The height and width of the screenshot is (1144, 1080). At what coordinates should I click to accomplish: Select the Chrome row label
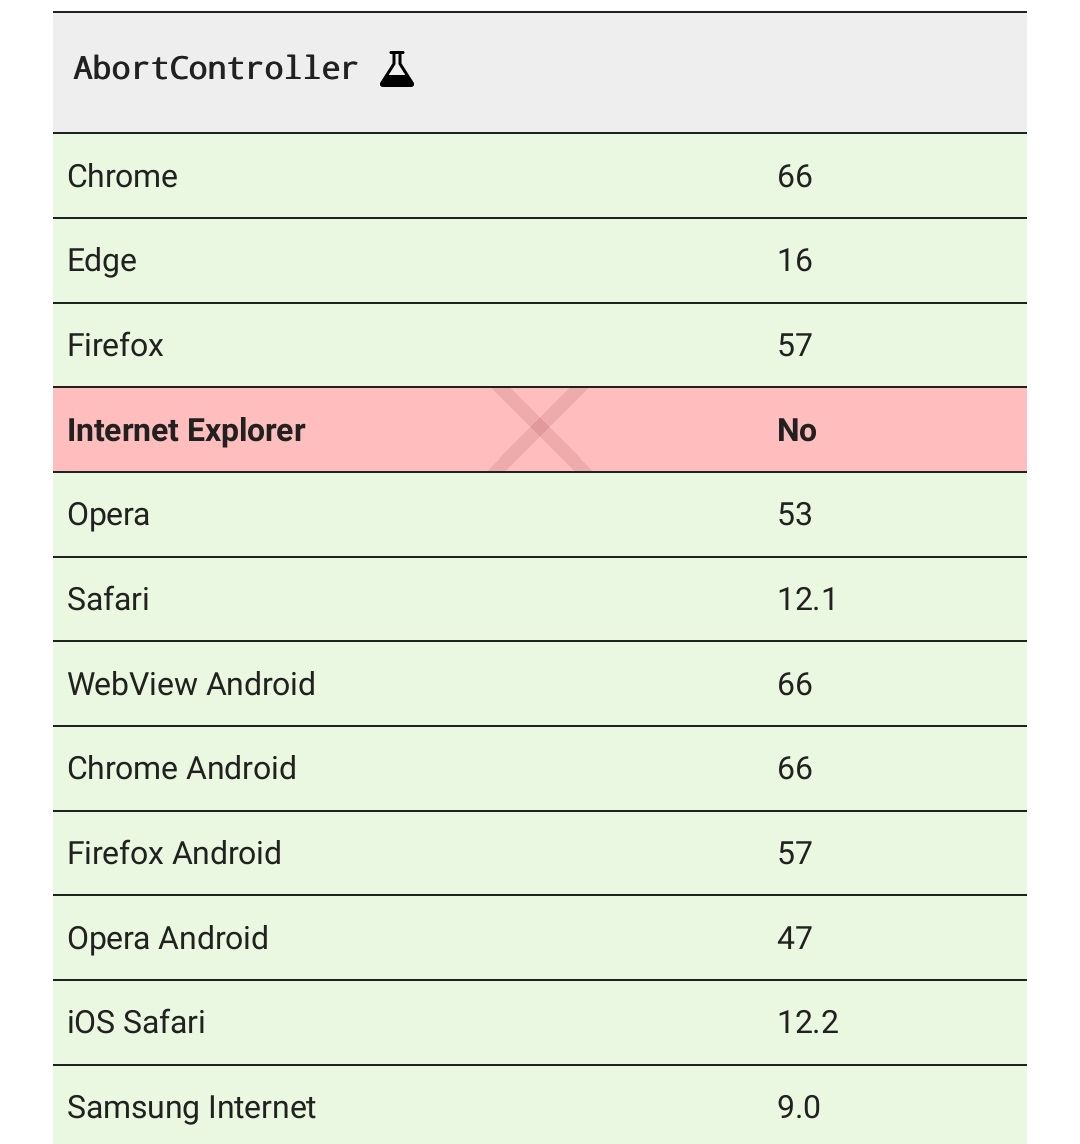click(123, 176)
